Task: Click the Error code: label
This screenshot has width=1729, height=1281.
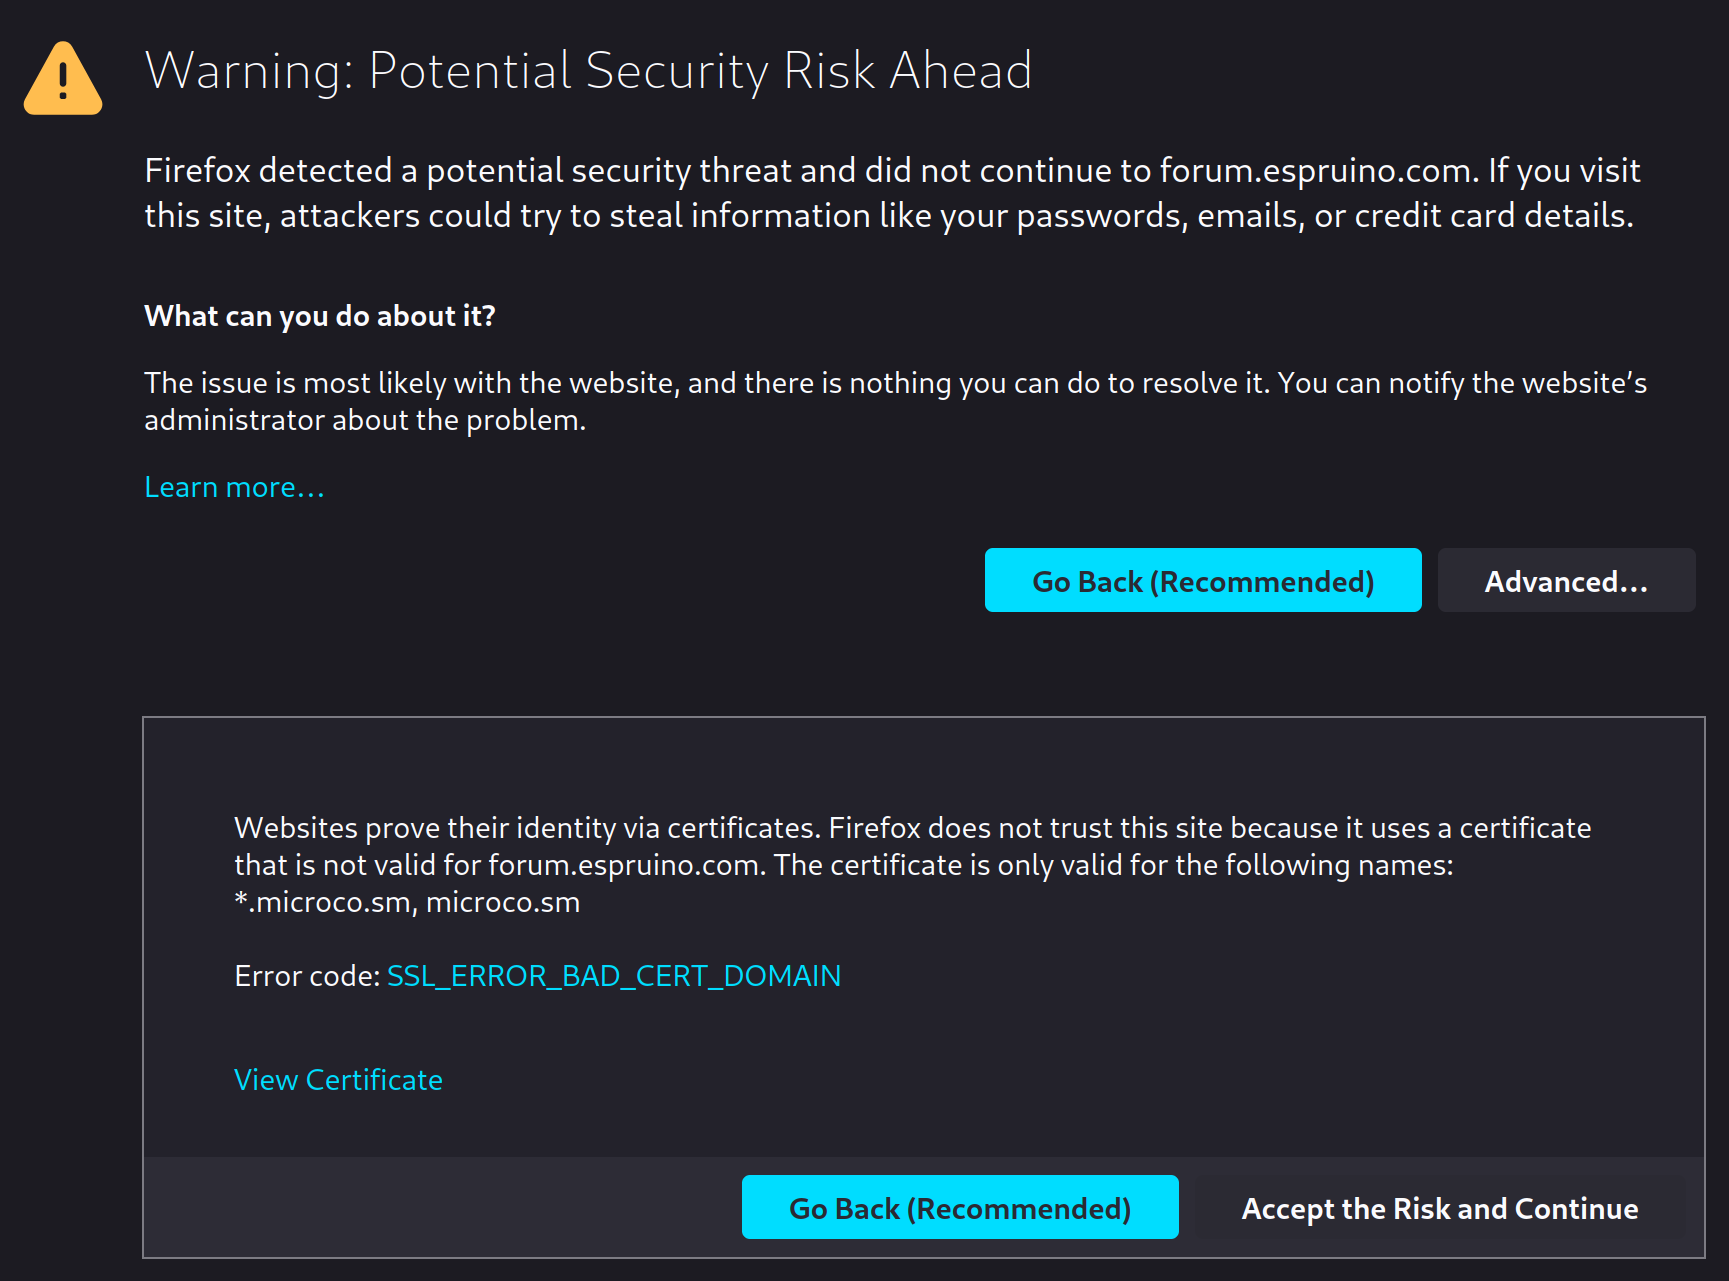Action: [x=307, y=976]
